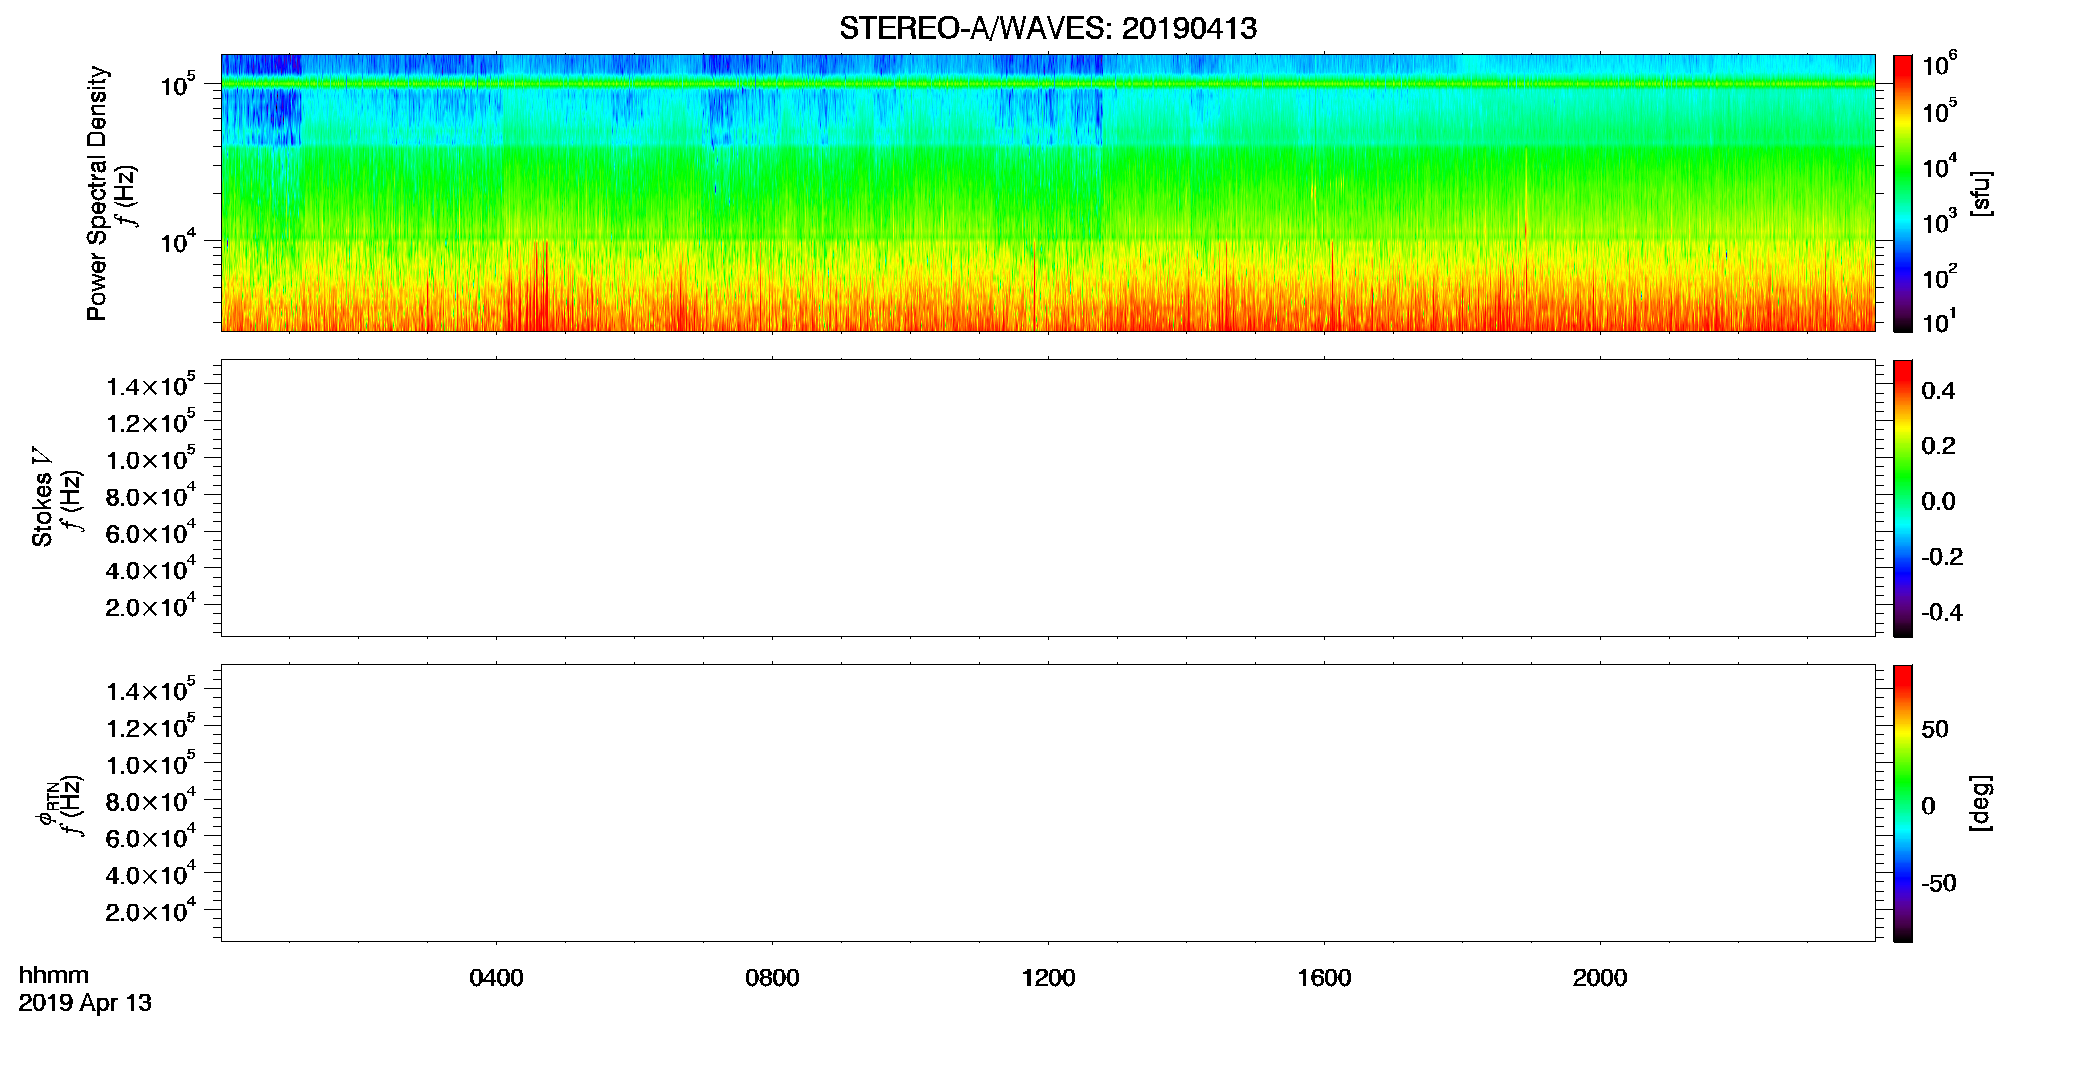Image resolution: width=2096 pixels, height=1080 pixels.
Task: Click the STEREO-A/WAVES: 20190413 plot title
Action: click(1047, 28)
